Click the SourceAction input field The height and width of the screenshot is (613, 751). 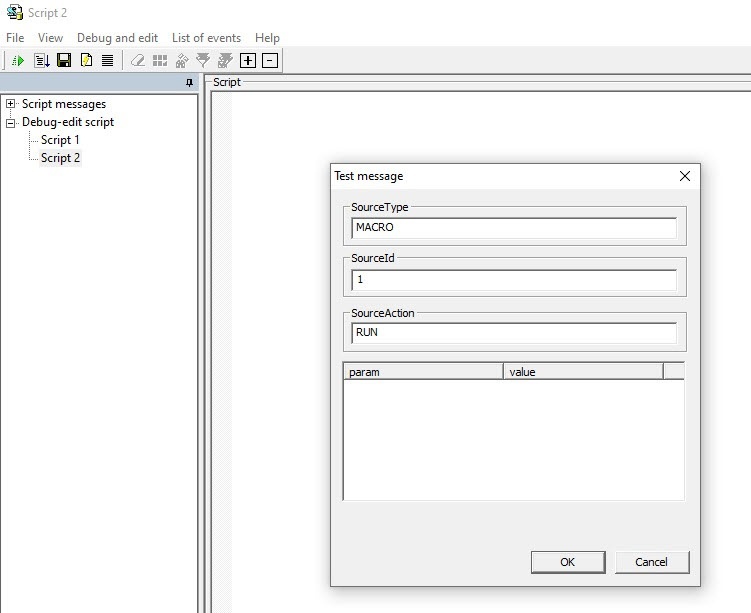click(514, 333)
